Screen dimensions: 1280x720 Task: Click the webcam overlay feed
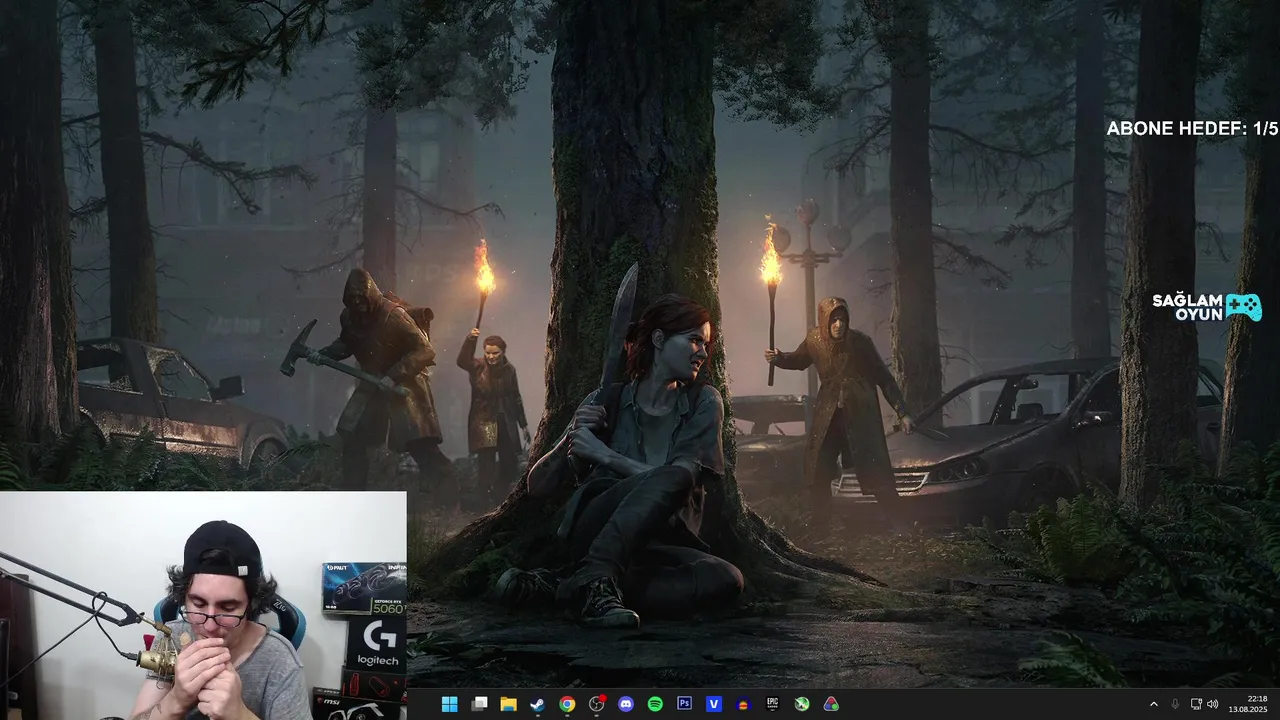pos(203,605)
